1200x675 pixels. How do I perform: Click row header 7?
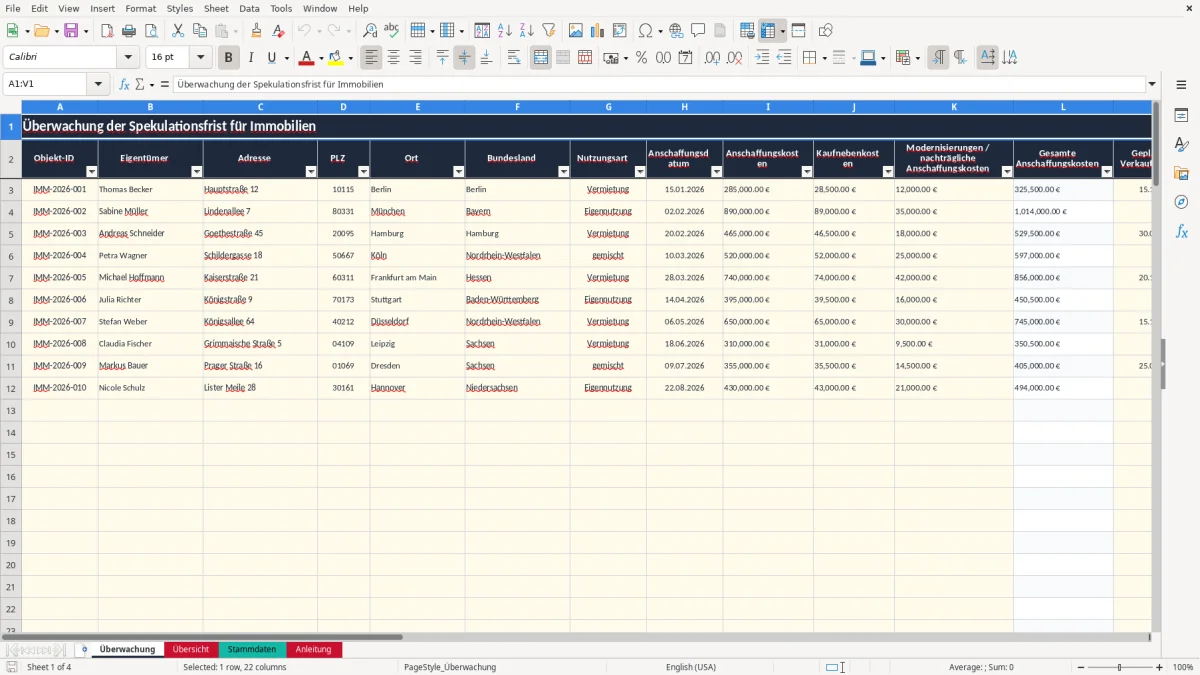tap(11, 277)
